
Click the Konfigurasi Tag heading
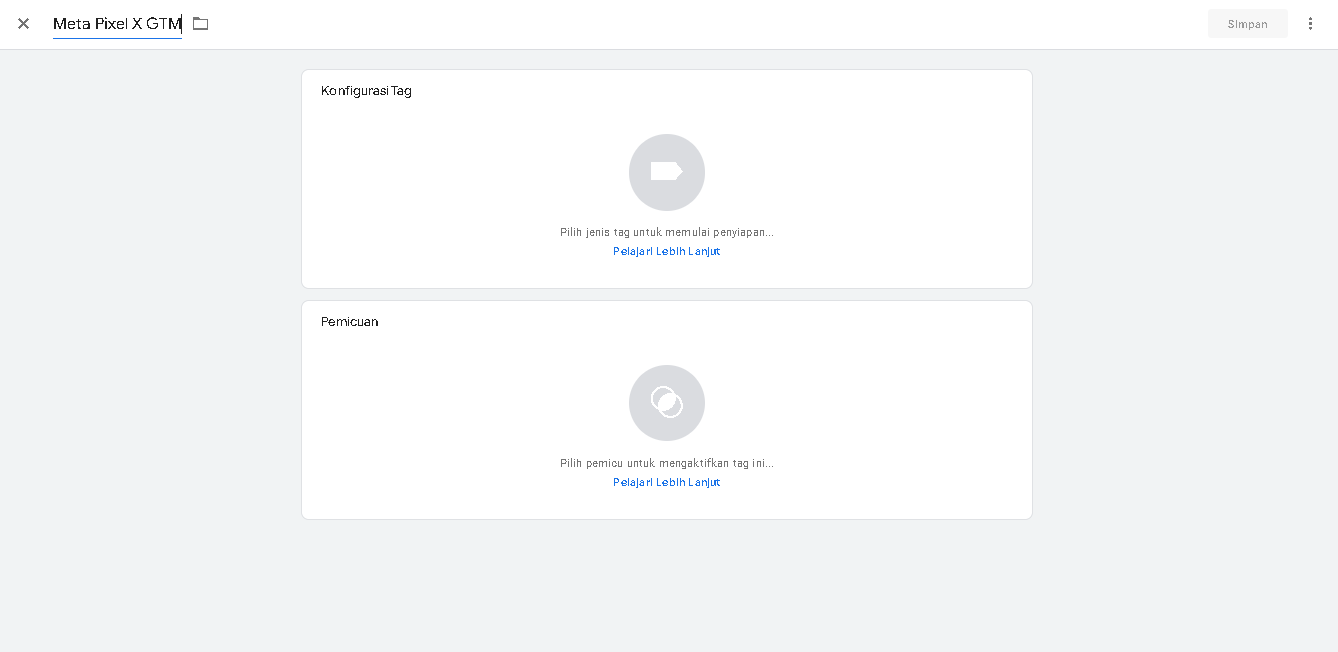coord(366,91)
